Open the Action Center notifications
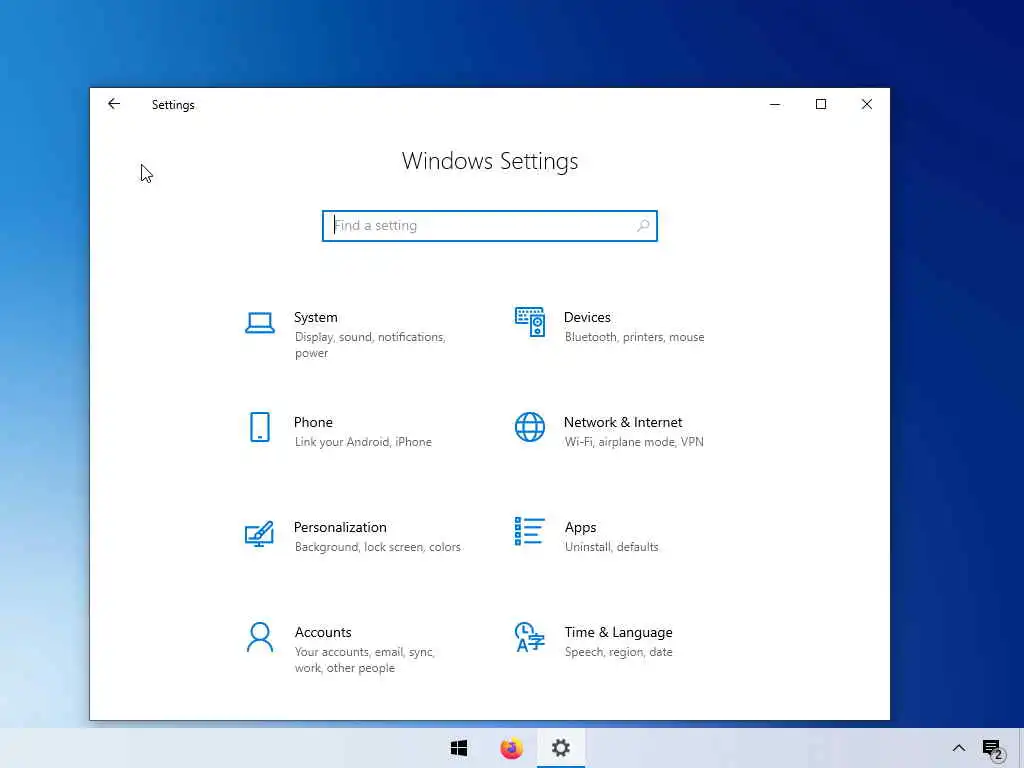The image size is (1024, 768). tap(993, 749)
